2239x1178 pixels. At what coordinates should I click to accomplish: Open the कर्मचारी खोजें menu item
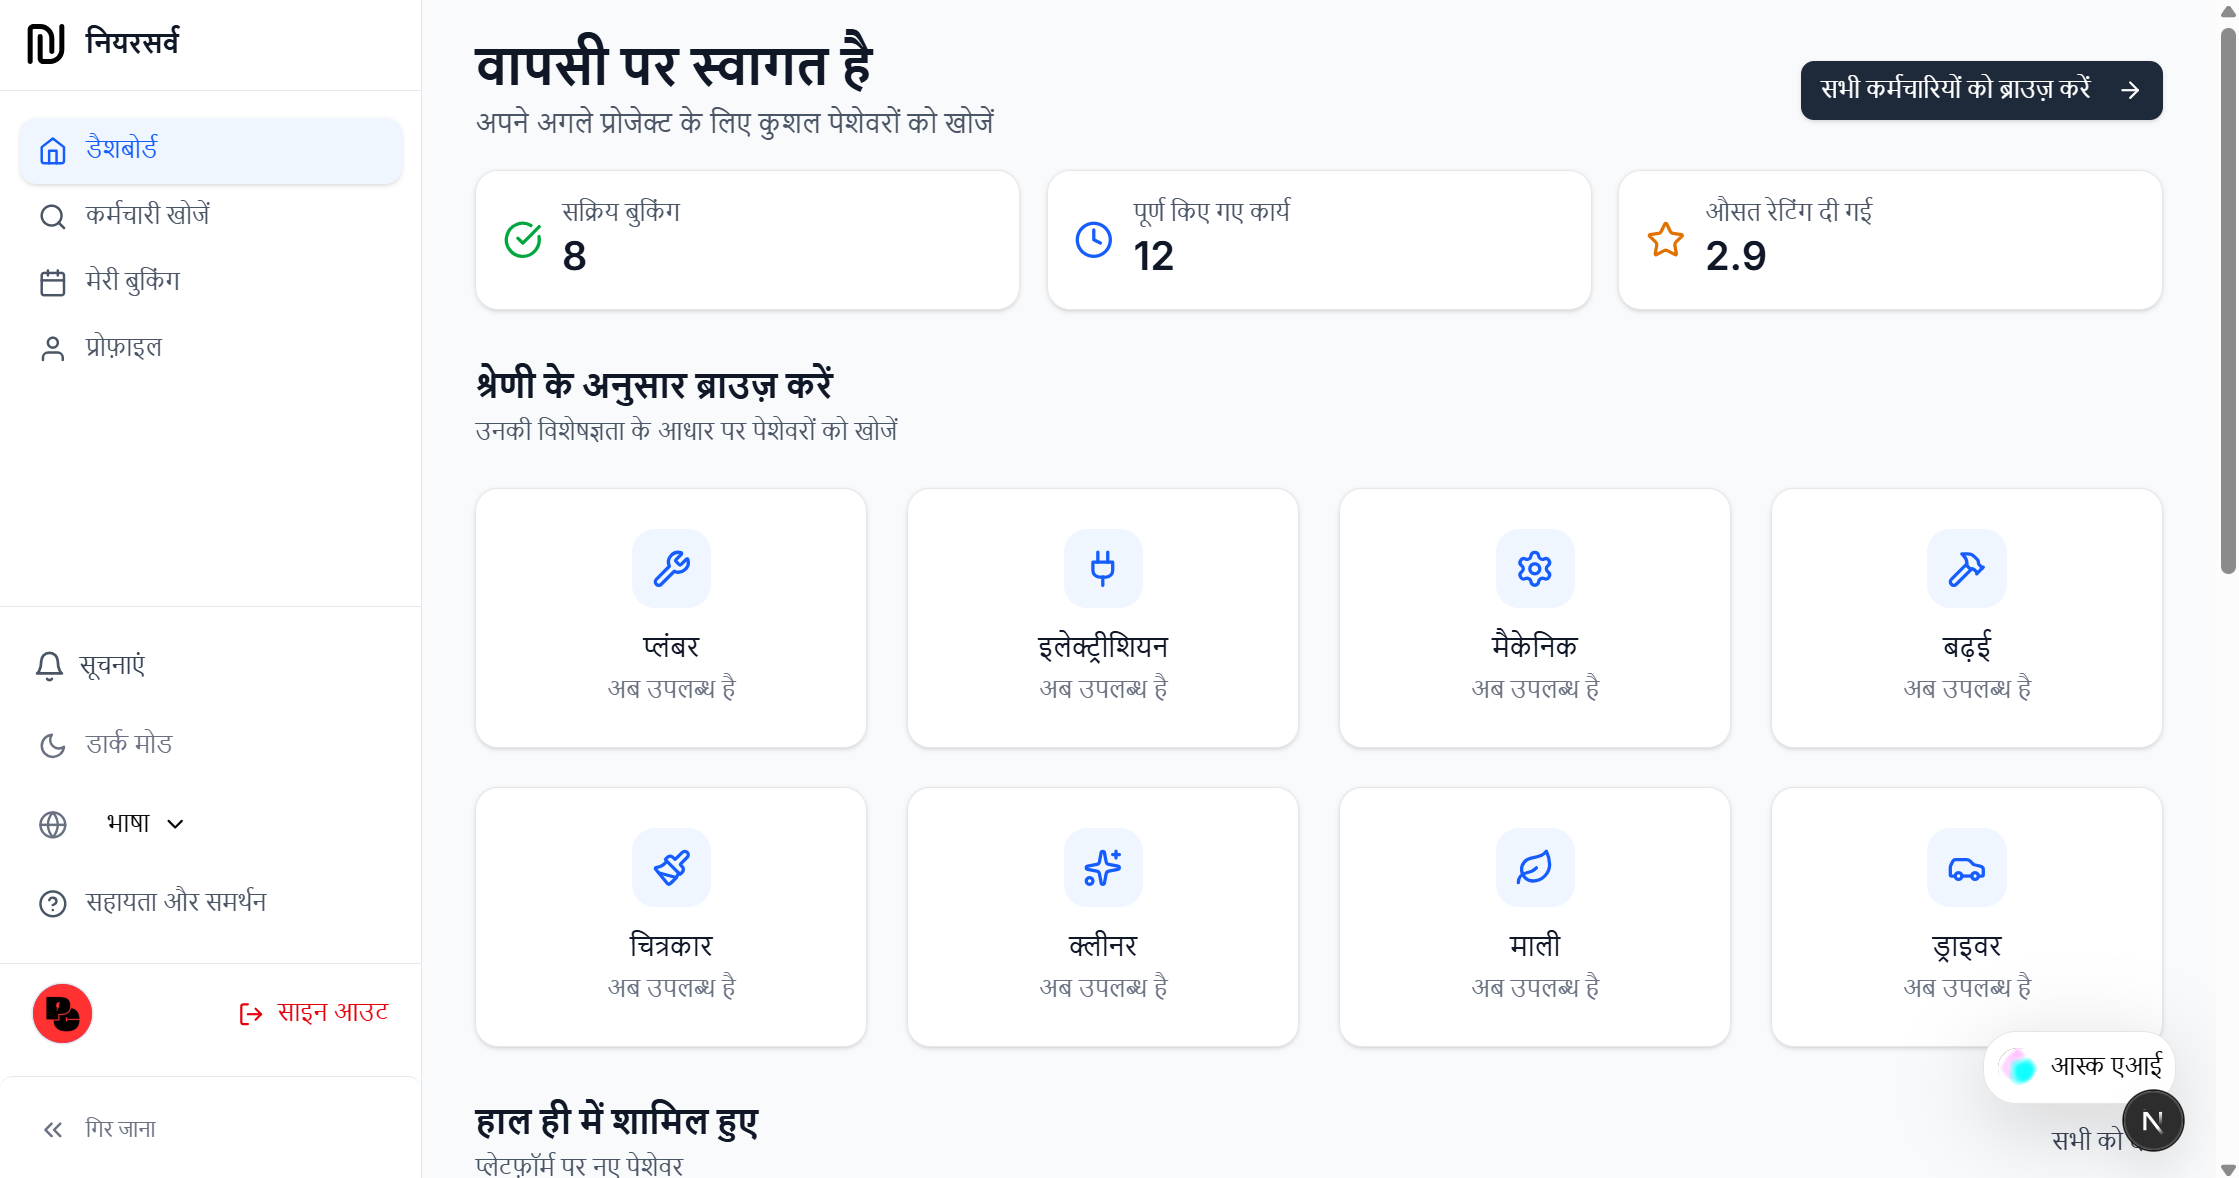coord(148,215)
